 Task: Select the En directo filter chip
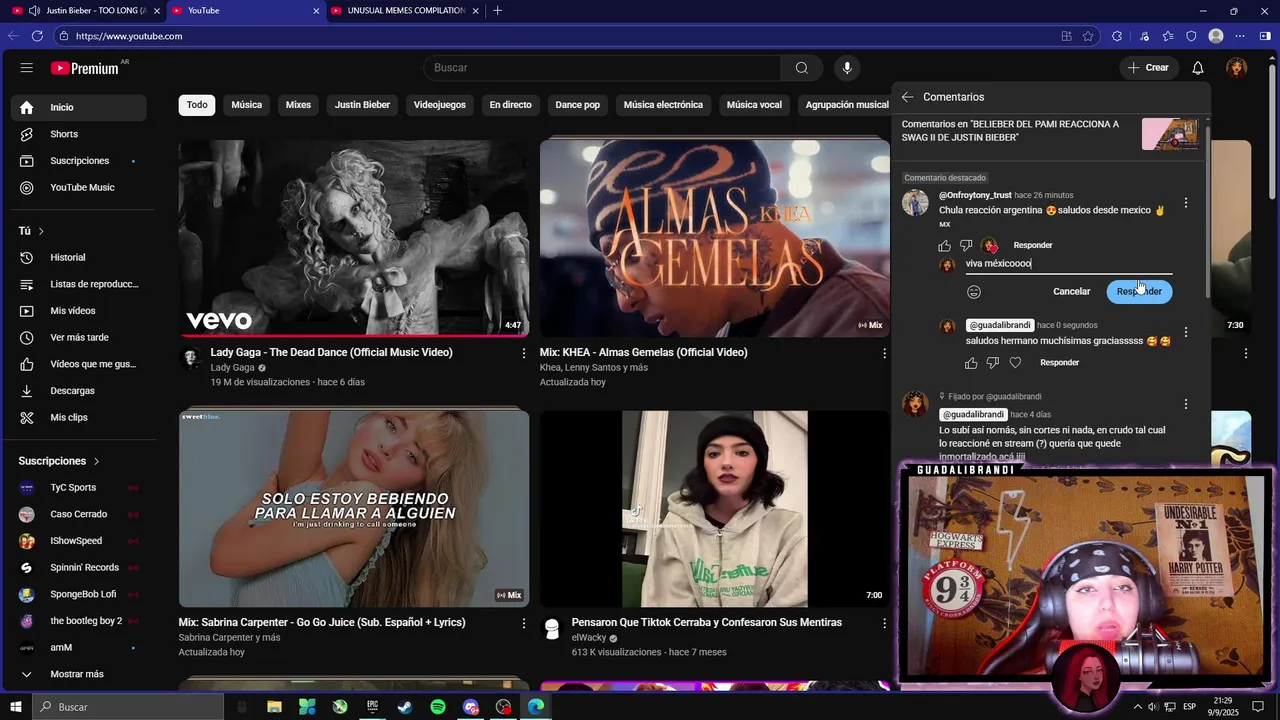coord(511,105)
